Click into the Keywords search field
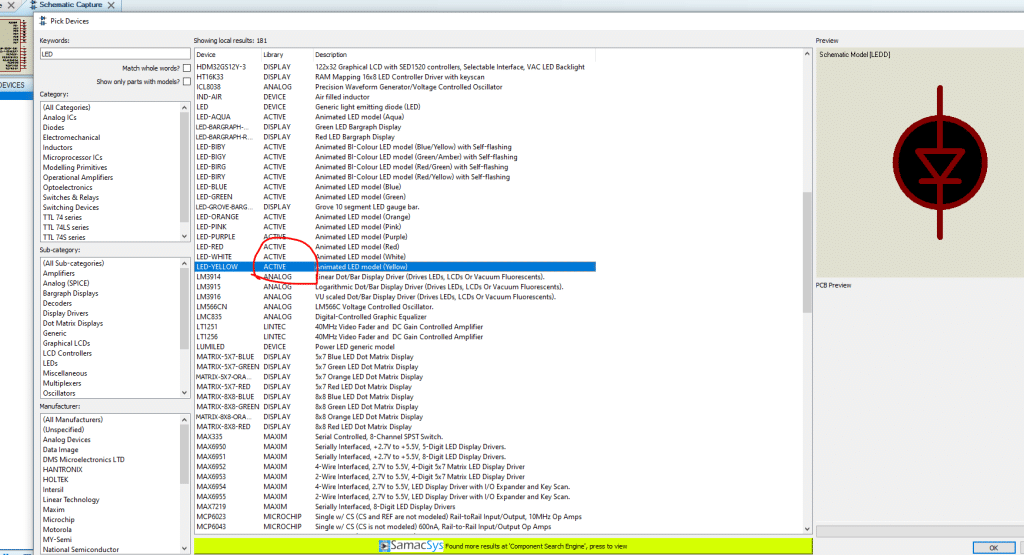Image resolution: width=1024 pixels, height=555 pixels. [114, 54]
